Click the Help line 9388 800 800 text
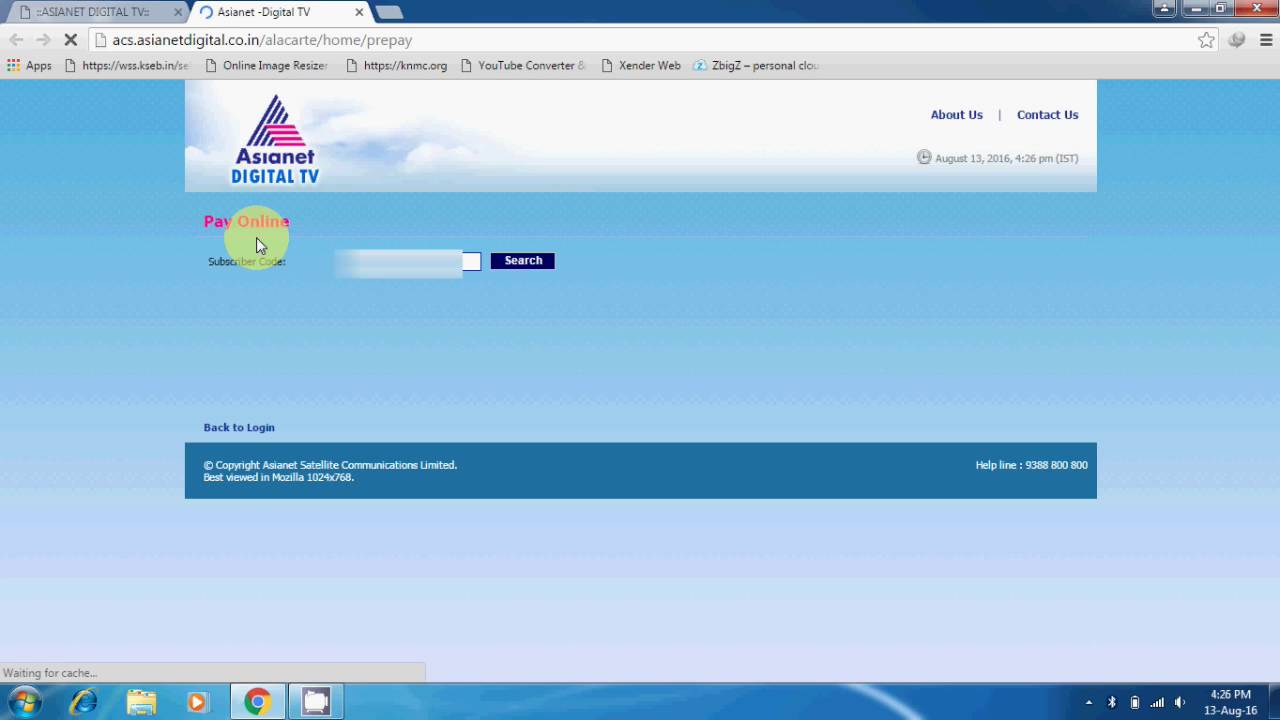 (1031, 465)
